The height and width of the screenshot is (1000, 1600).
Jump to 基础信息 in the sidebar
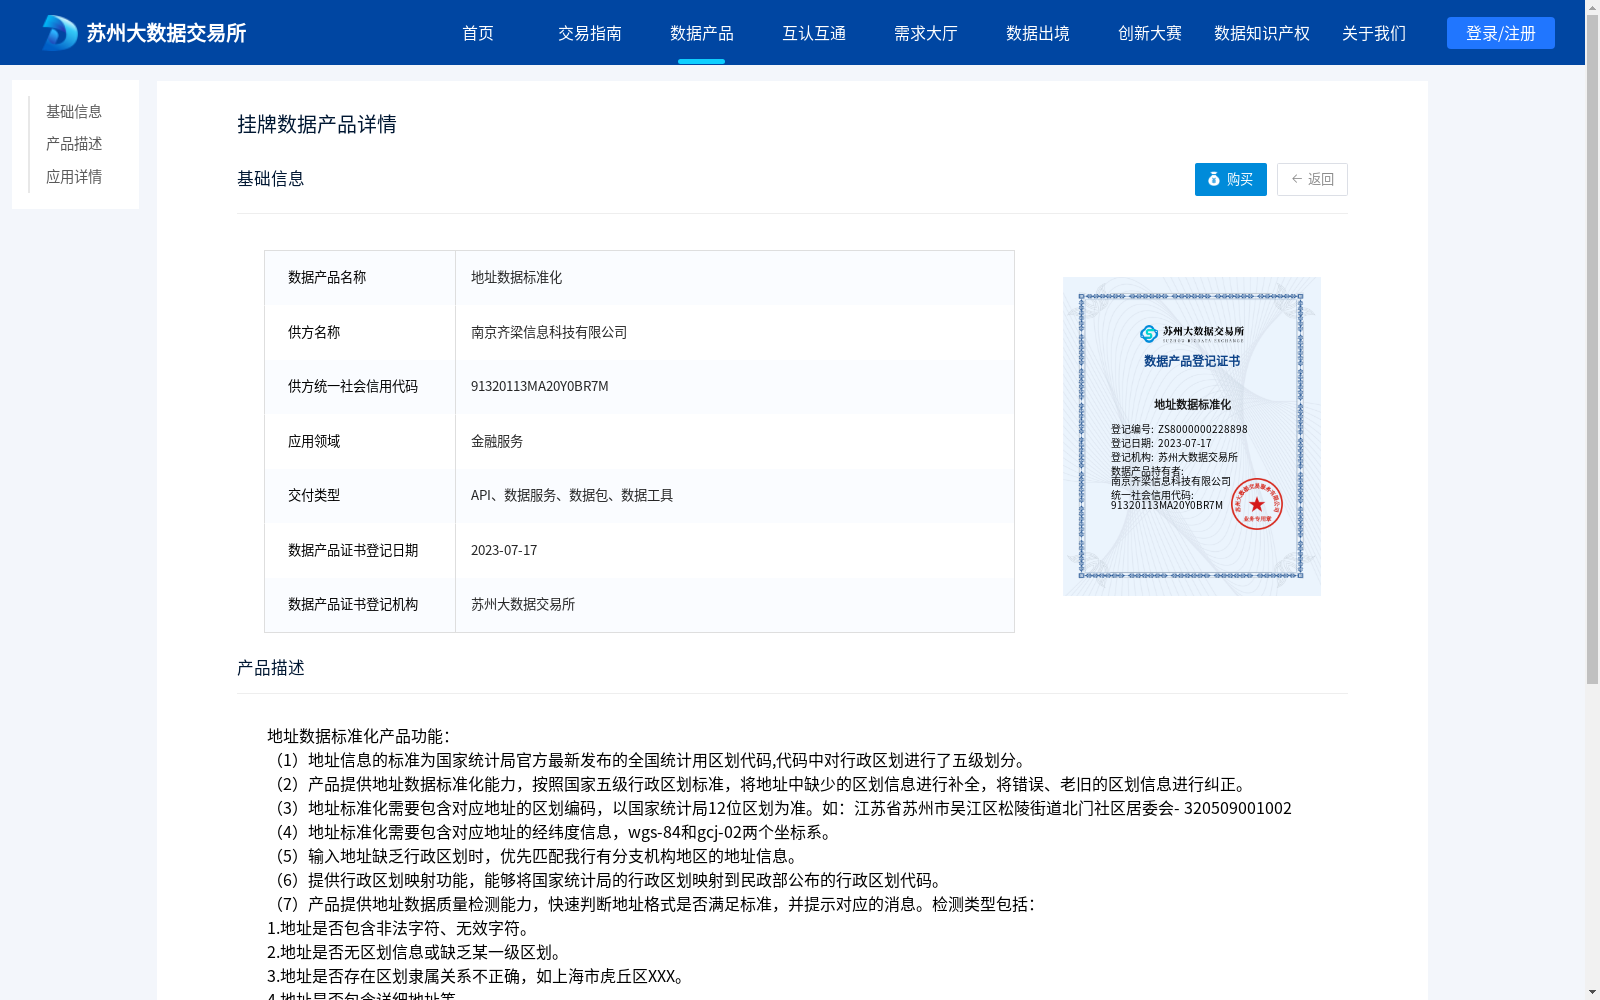pos(74,111)
